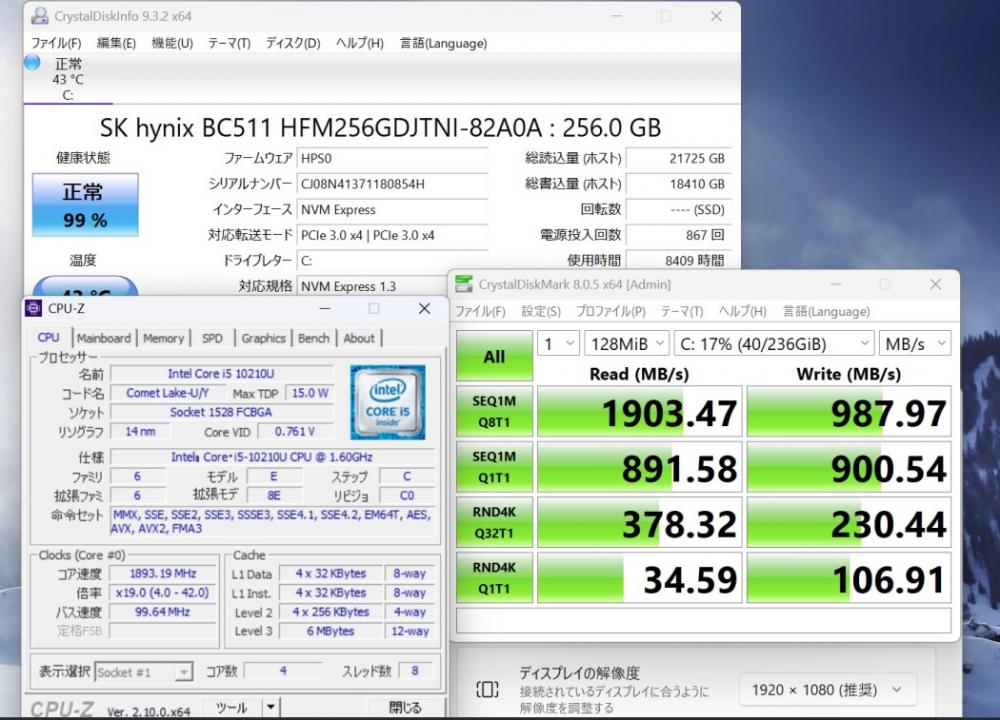Open ファイル(F) menu in CrystalDiskInfo
1000x720 pixels.
click(56, 43)
